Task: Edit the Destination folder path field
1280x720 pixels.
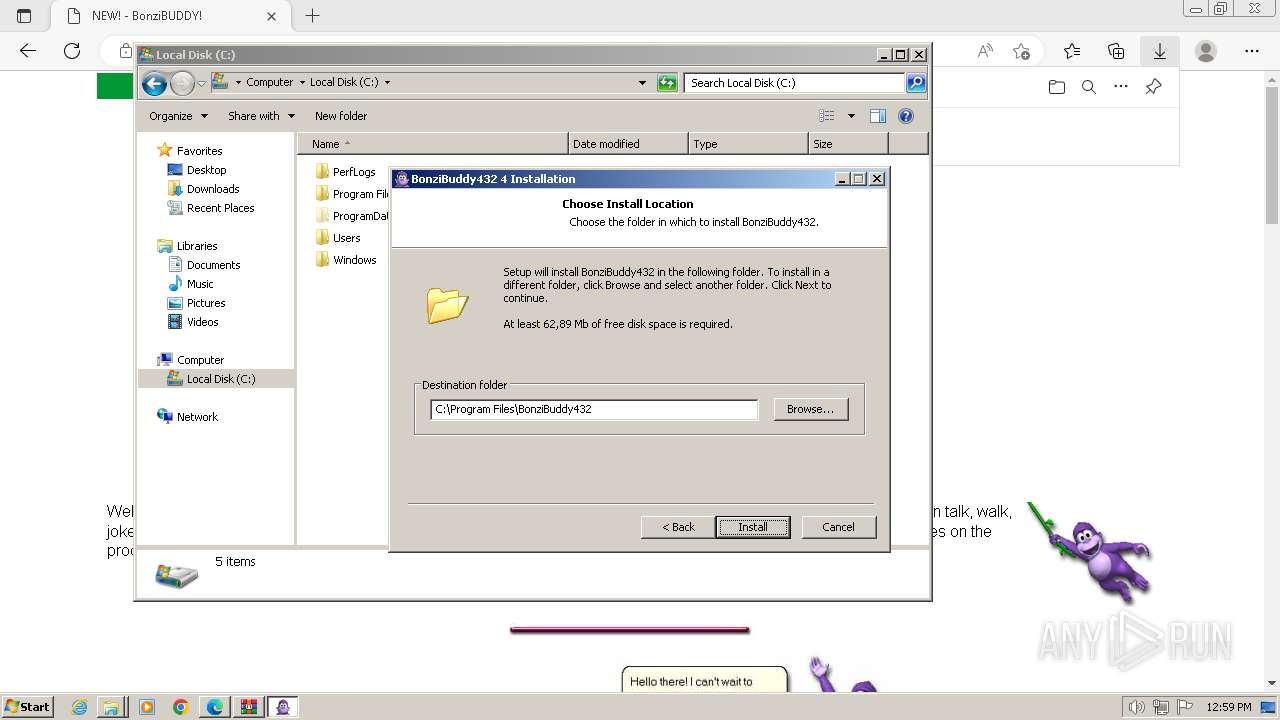Action: coord(594,409)
